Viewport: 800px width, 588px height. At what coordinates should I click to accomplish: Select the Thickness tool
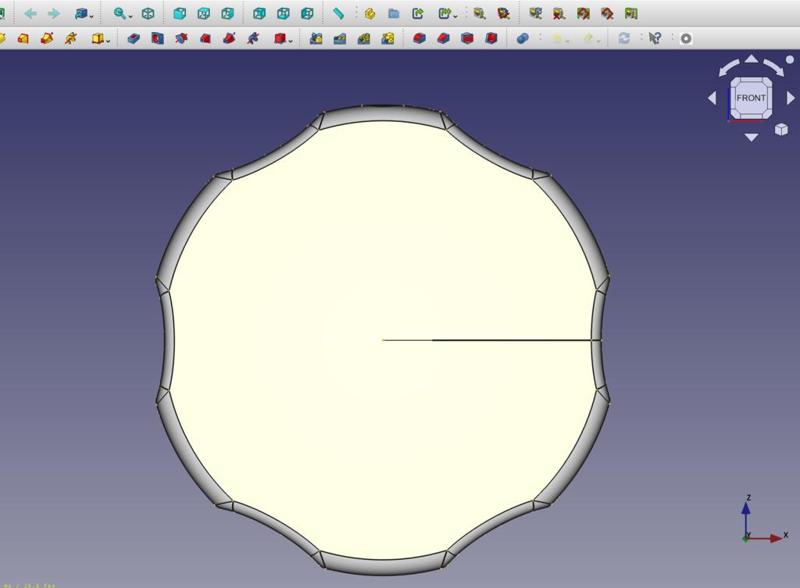491,38
